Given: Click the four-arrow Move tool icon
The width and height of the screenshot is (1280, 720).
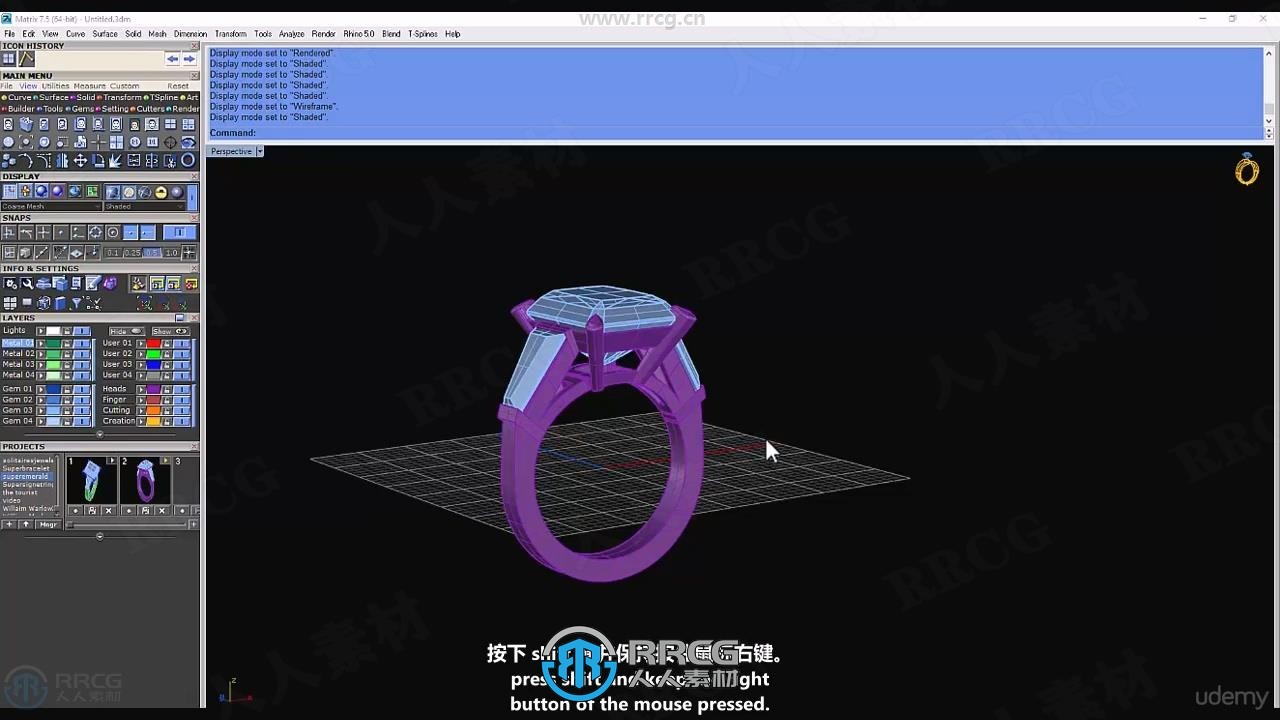Looking at the screenshot, I should [x=80, y=160].
